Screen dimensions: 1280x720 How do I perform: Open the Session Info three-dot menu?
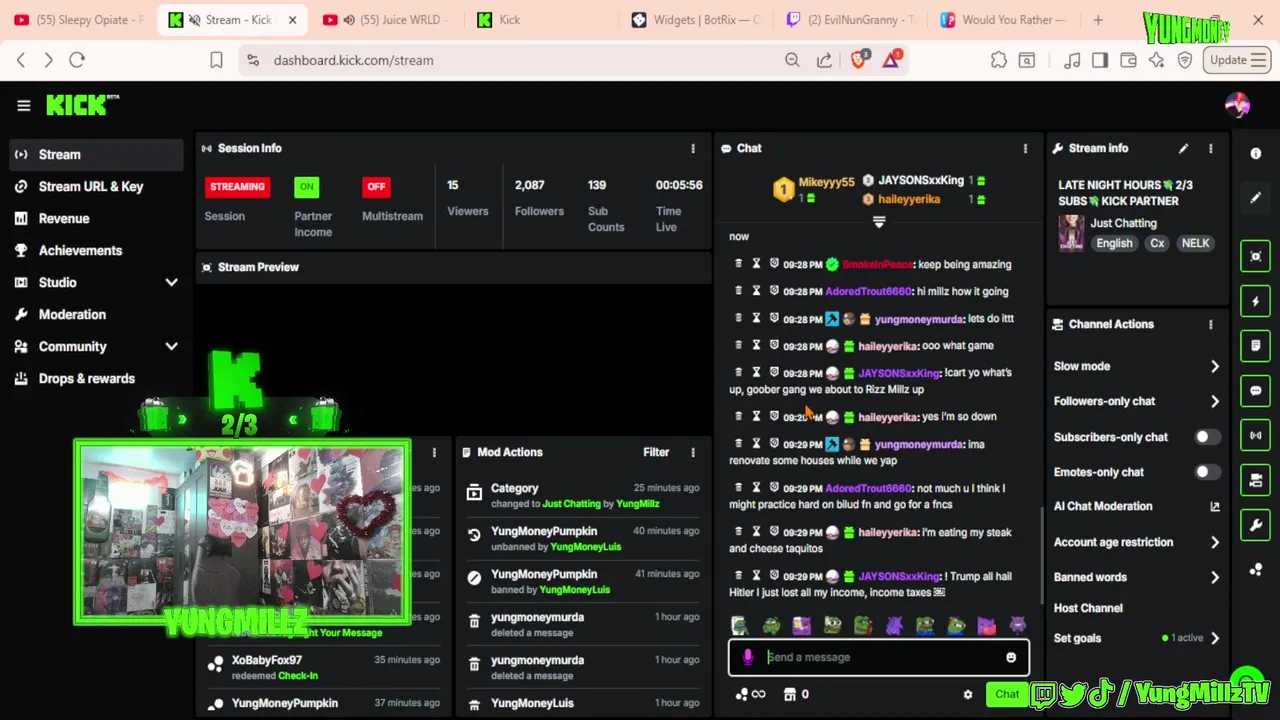pos(693,148)
